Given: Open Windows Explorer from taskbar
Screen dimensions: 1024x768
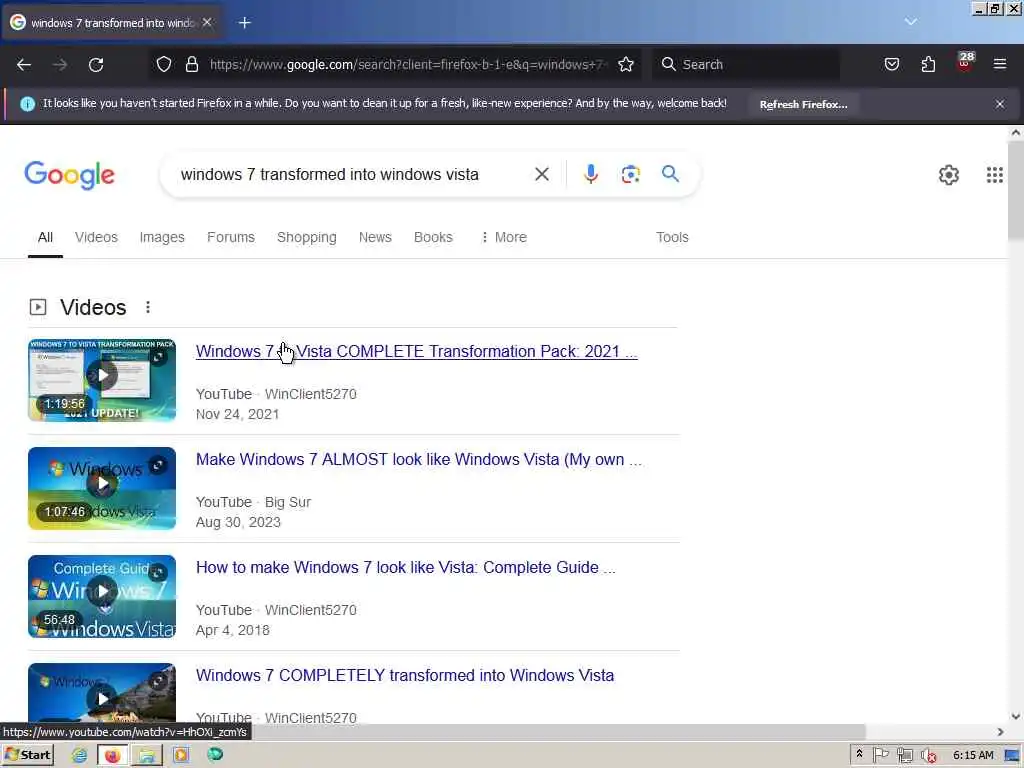Looking at the screenshot, I should [147, 755].
